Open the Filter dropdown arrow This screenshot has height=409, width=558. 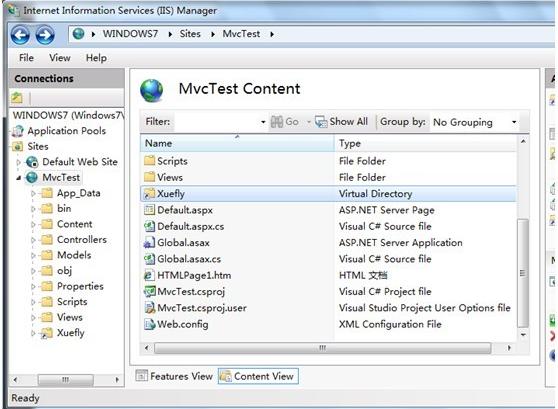pyautogui.click(x=263, y=122)
